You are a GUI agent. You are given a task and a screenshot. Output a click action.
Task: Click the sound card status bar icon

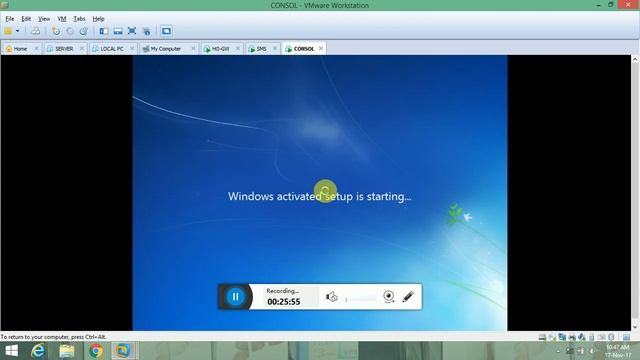coord(582,337)
